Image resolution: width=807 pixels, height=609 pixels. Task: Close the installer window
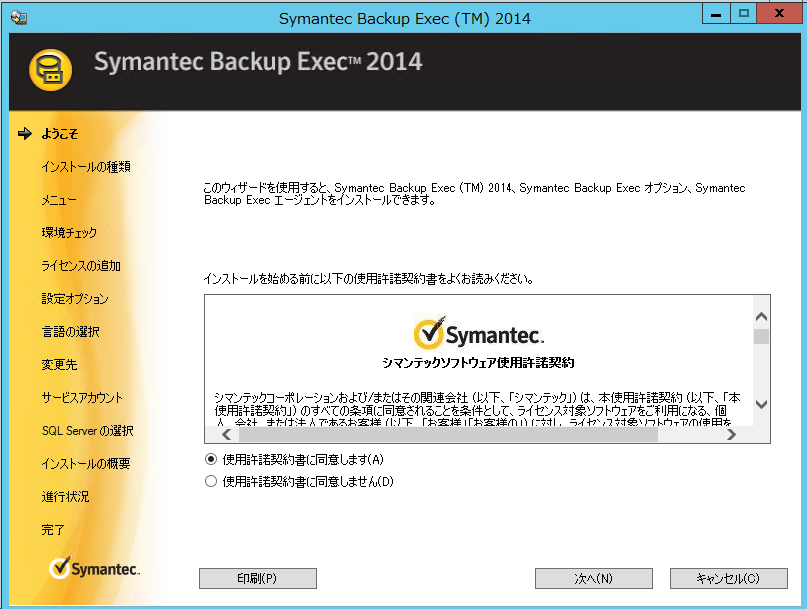tap(779, 14)
